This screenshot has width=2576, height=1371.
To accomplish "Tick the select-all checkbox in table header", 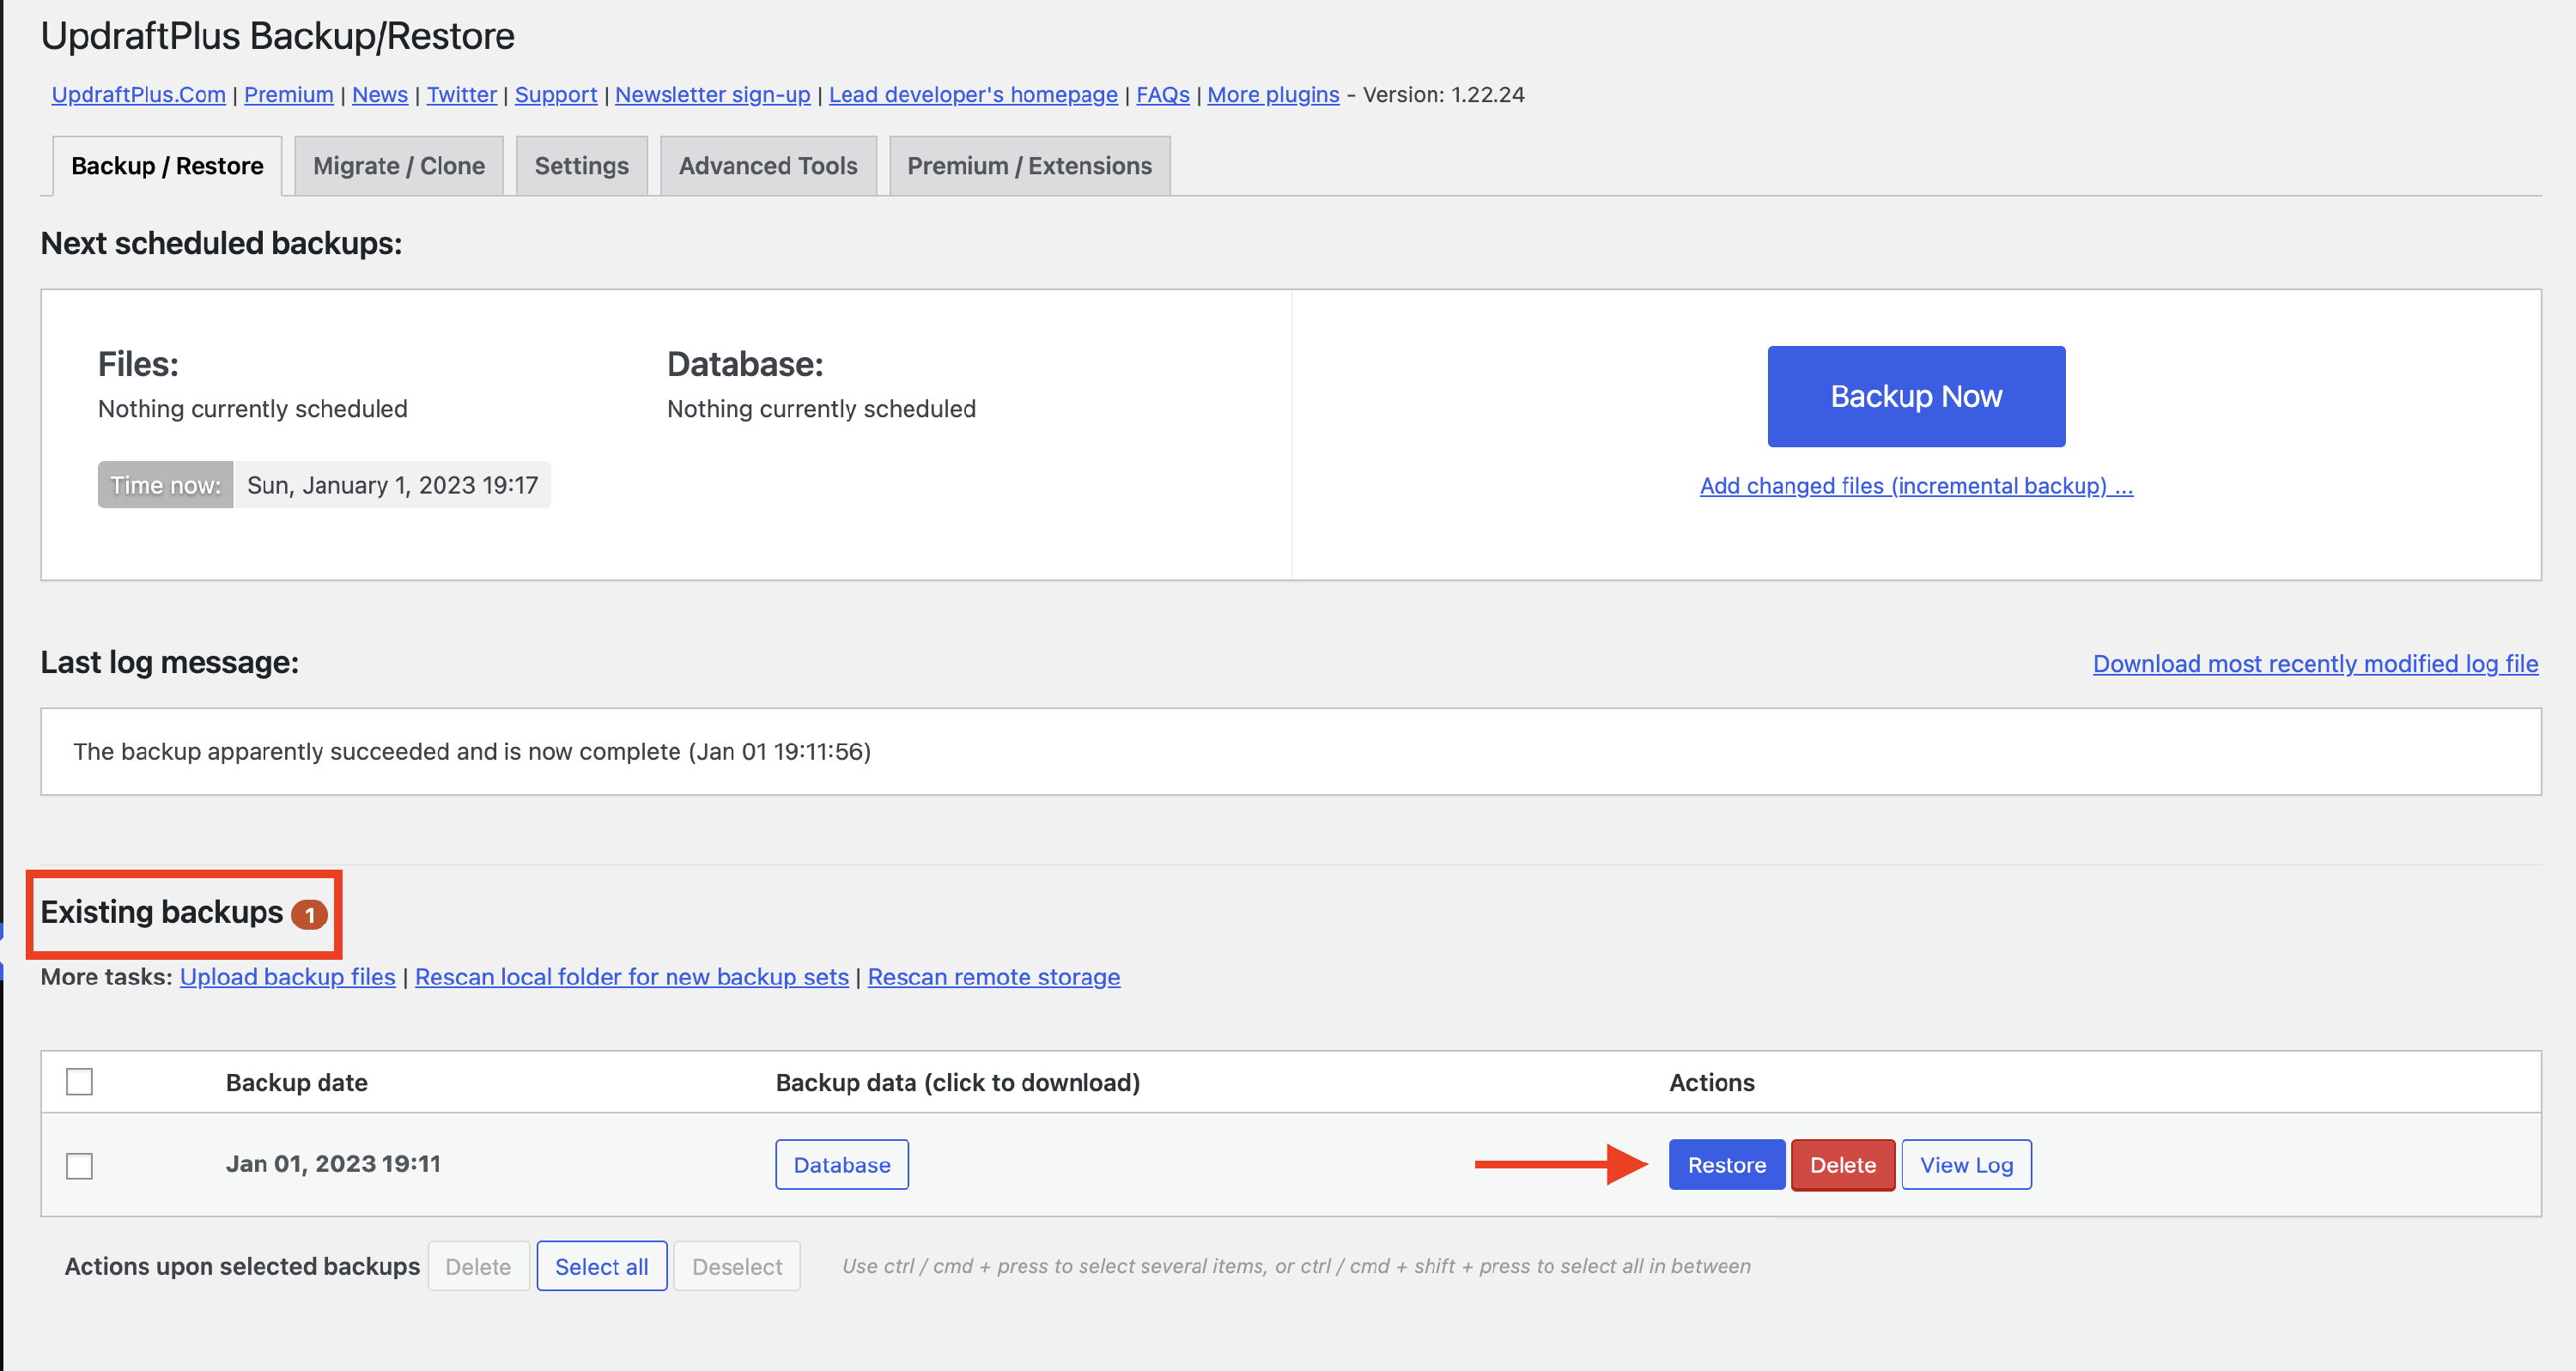I will pyautogui.click(x=79, y=1082).
